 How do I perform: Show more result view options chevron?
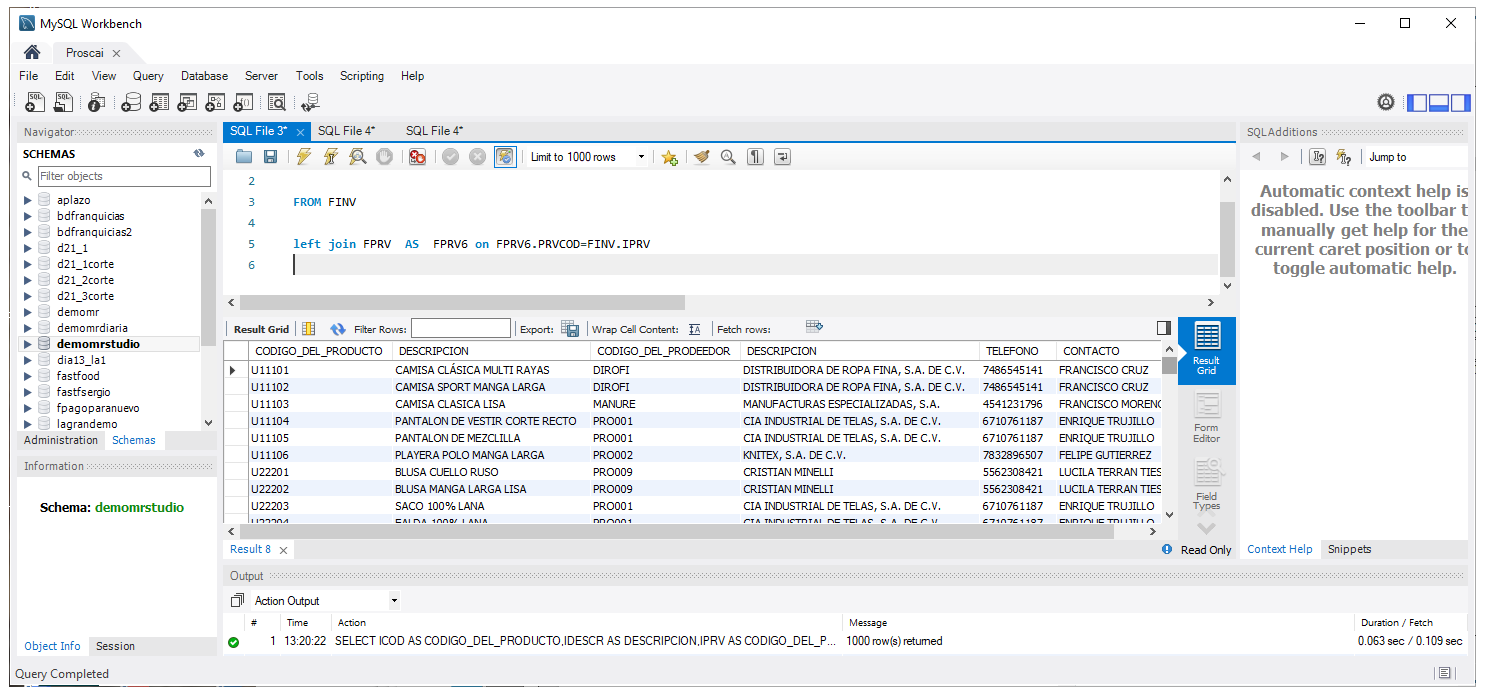click(1206, 528)
